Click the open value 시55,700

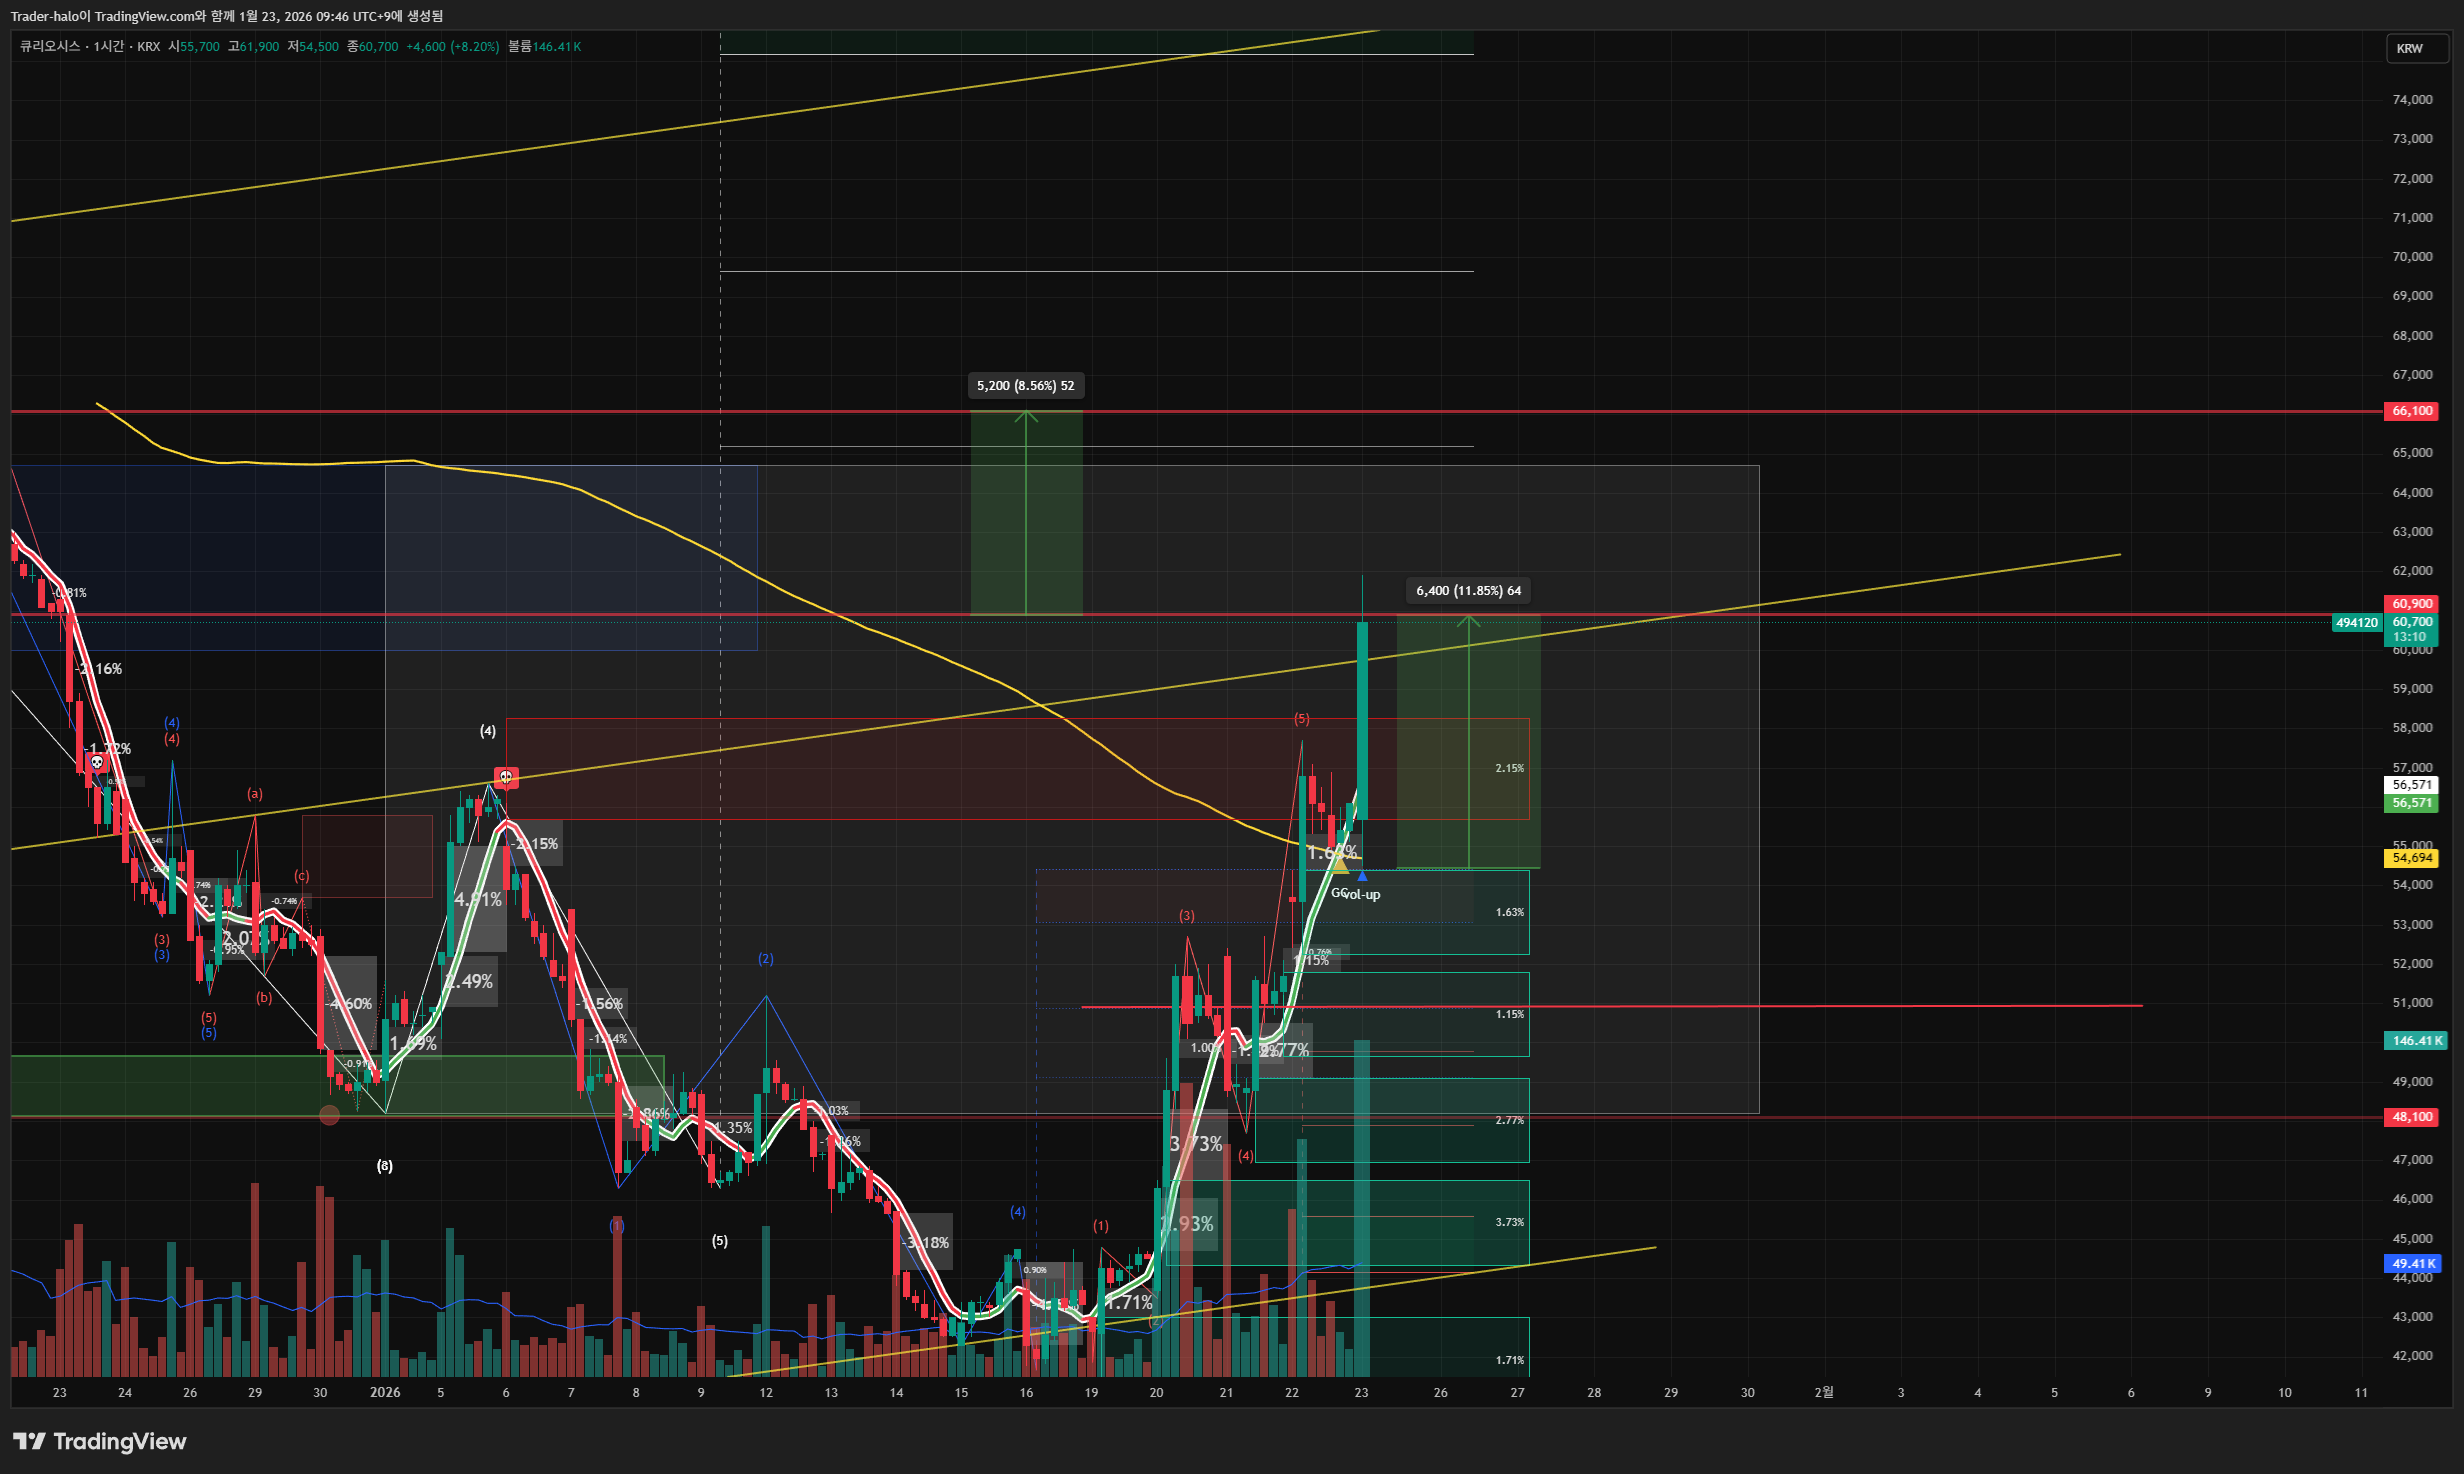point(194,47)
